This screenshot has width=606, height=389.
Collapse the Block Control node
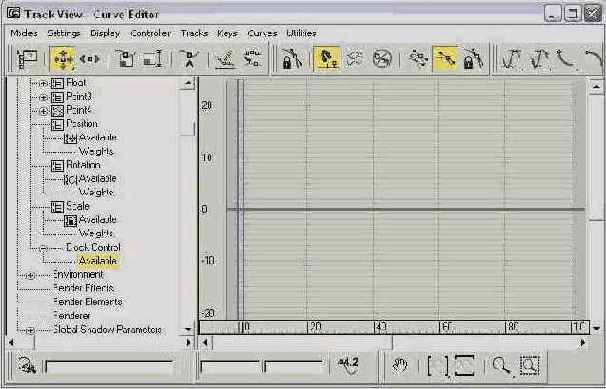(x=43, y=248)
